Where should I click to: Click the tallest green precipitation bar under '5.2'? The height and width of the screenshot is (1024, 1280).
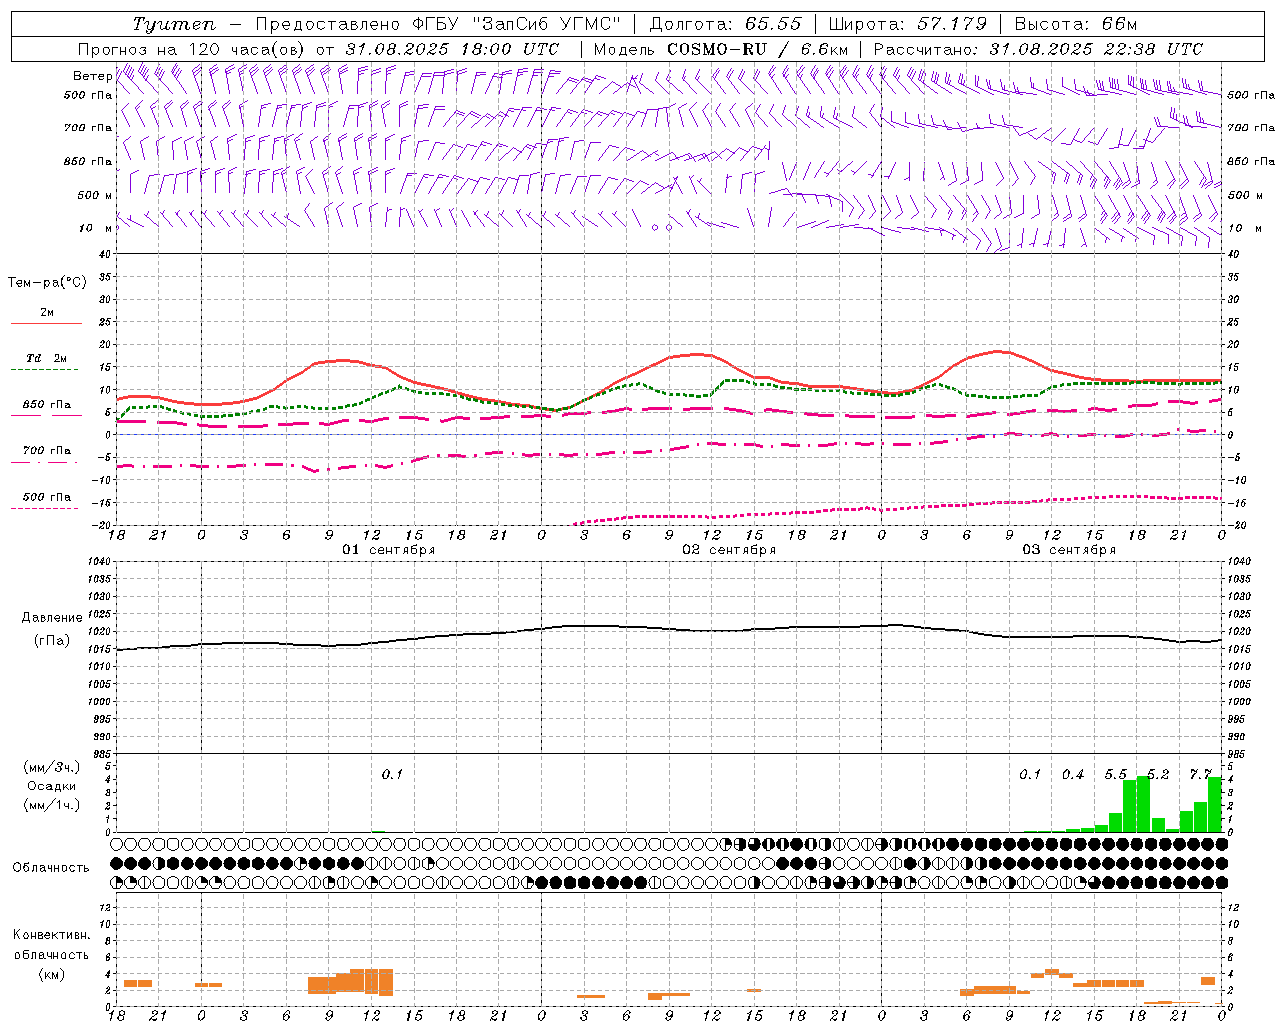click(1143, 804)
